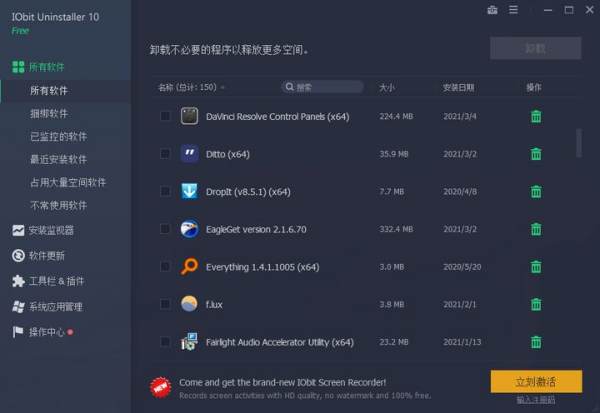Click the Everything 1.4.1.1005 (x64) name

[x=262, y=267]
